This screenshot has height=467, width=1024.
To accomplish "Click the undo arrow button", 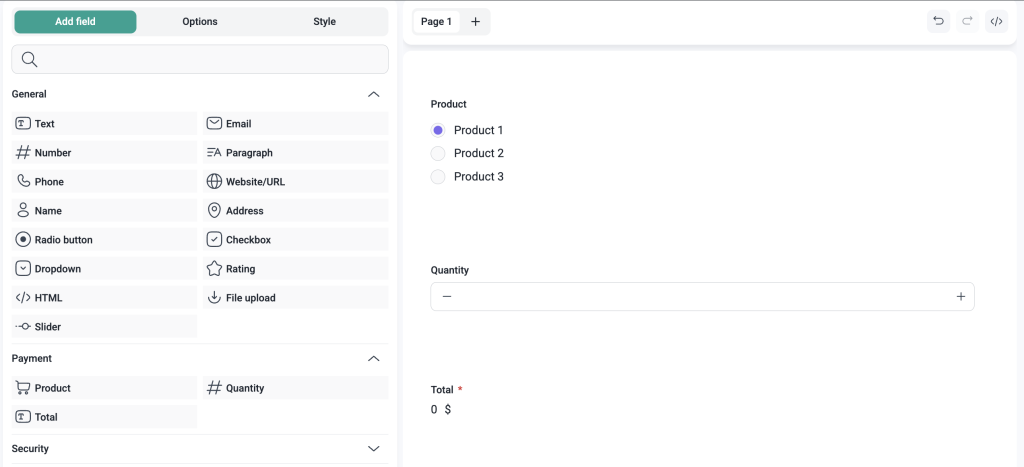I will pyautogui.click(x=938, y=22).
